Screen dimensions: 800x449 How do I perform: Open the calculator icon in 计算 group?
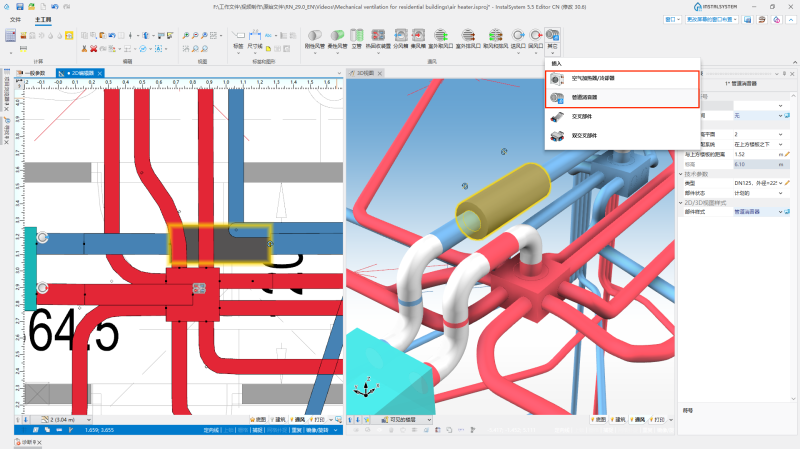click(x=10, y=35)
